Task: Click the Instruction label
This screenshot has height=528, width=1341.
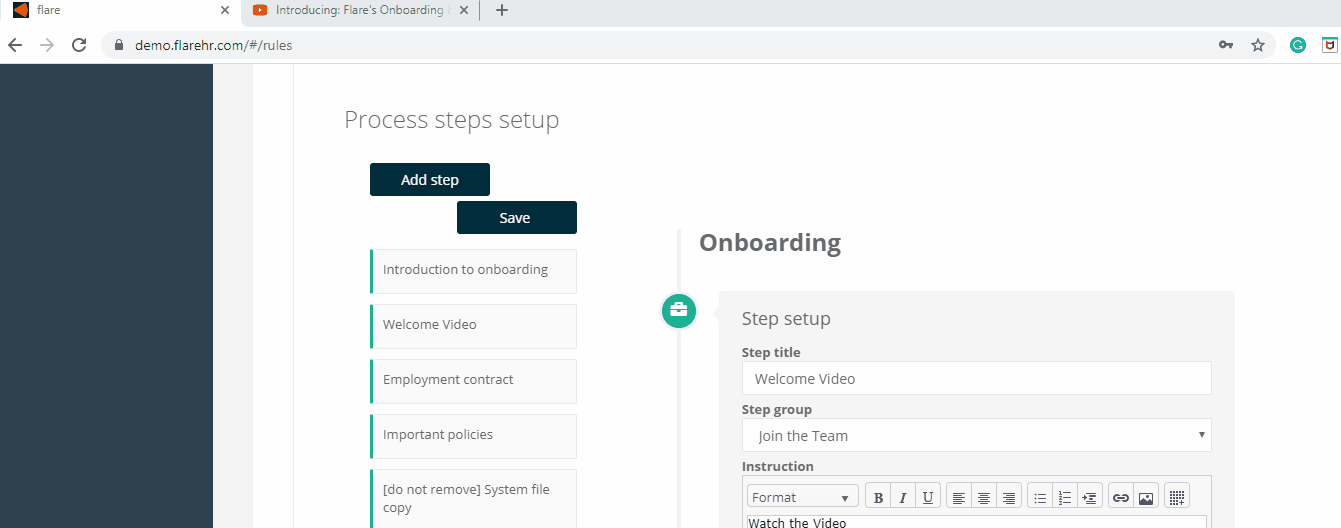Action: point(778,466)
